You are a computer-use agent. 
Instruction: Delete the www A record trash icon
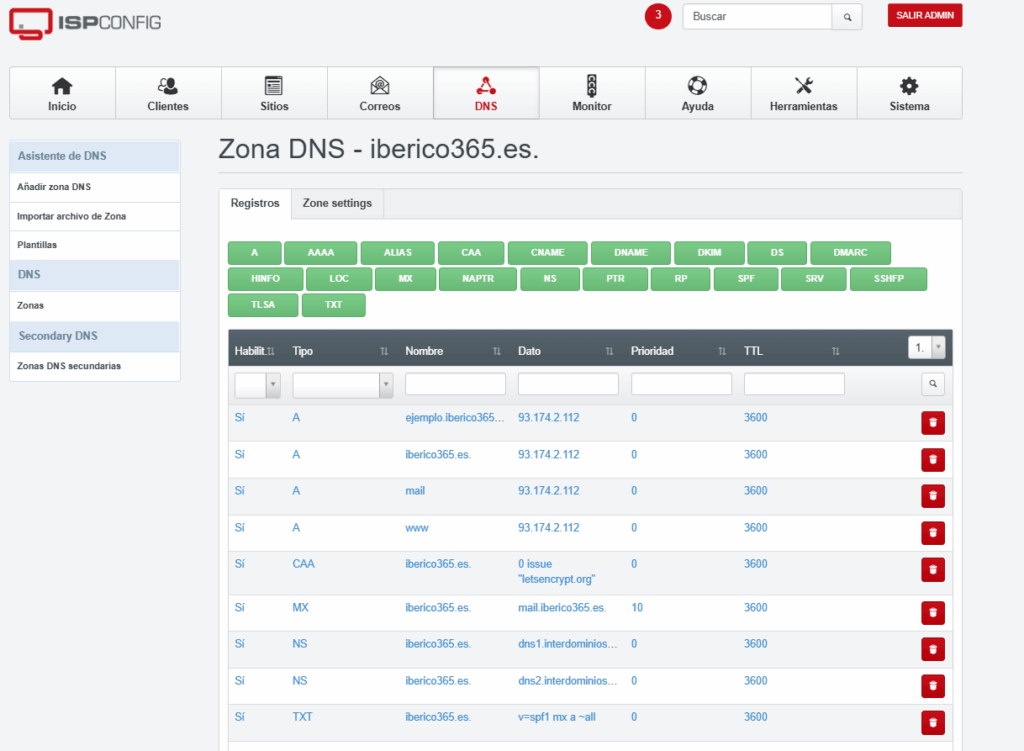[x=933, y=533]
